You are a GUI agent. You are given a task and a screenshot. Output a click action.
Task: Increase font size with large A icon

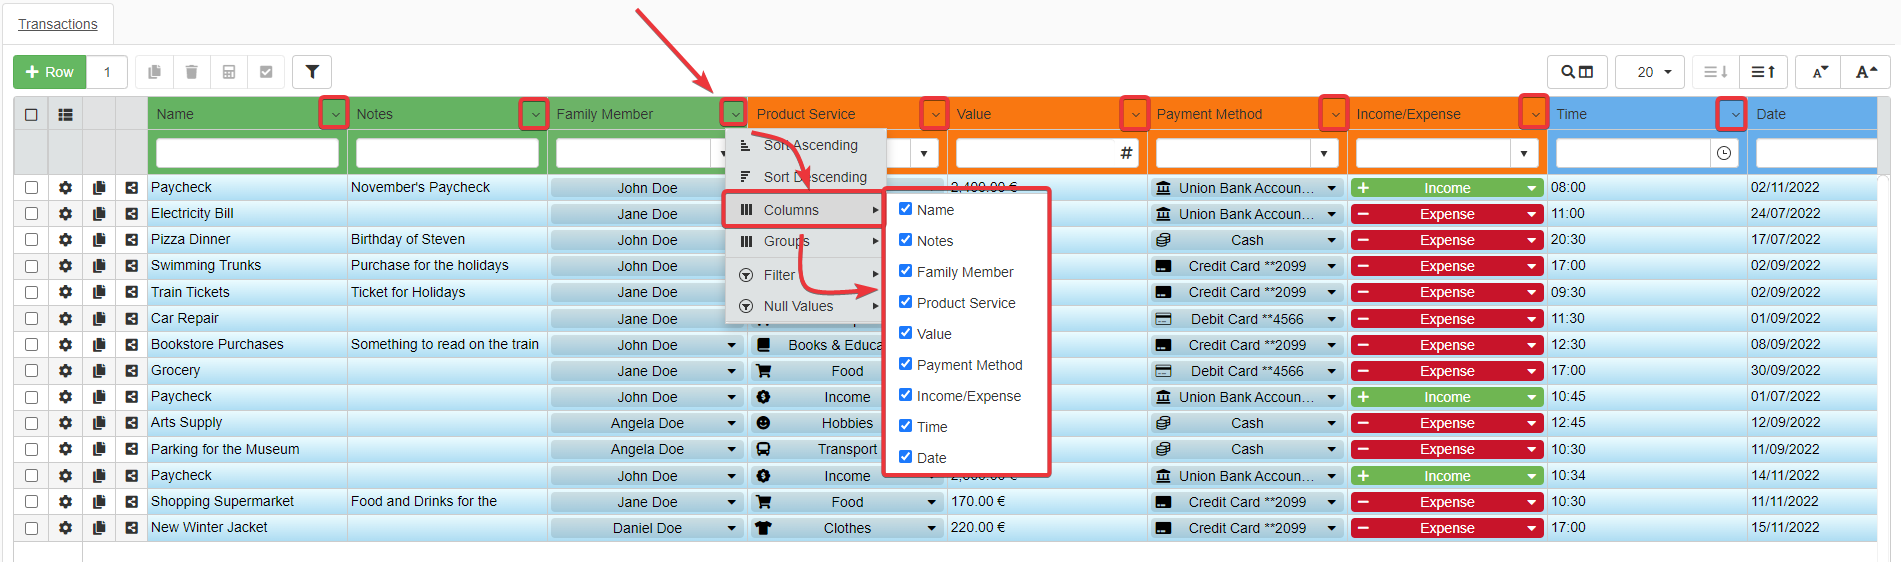pos(1865,72)
